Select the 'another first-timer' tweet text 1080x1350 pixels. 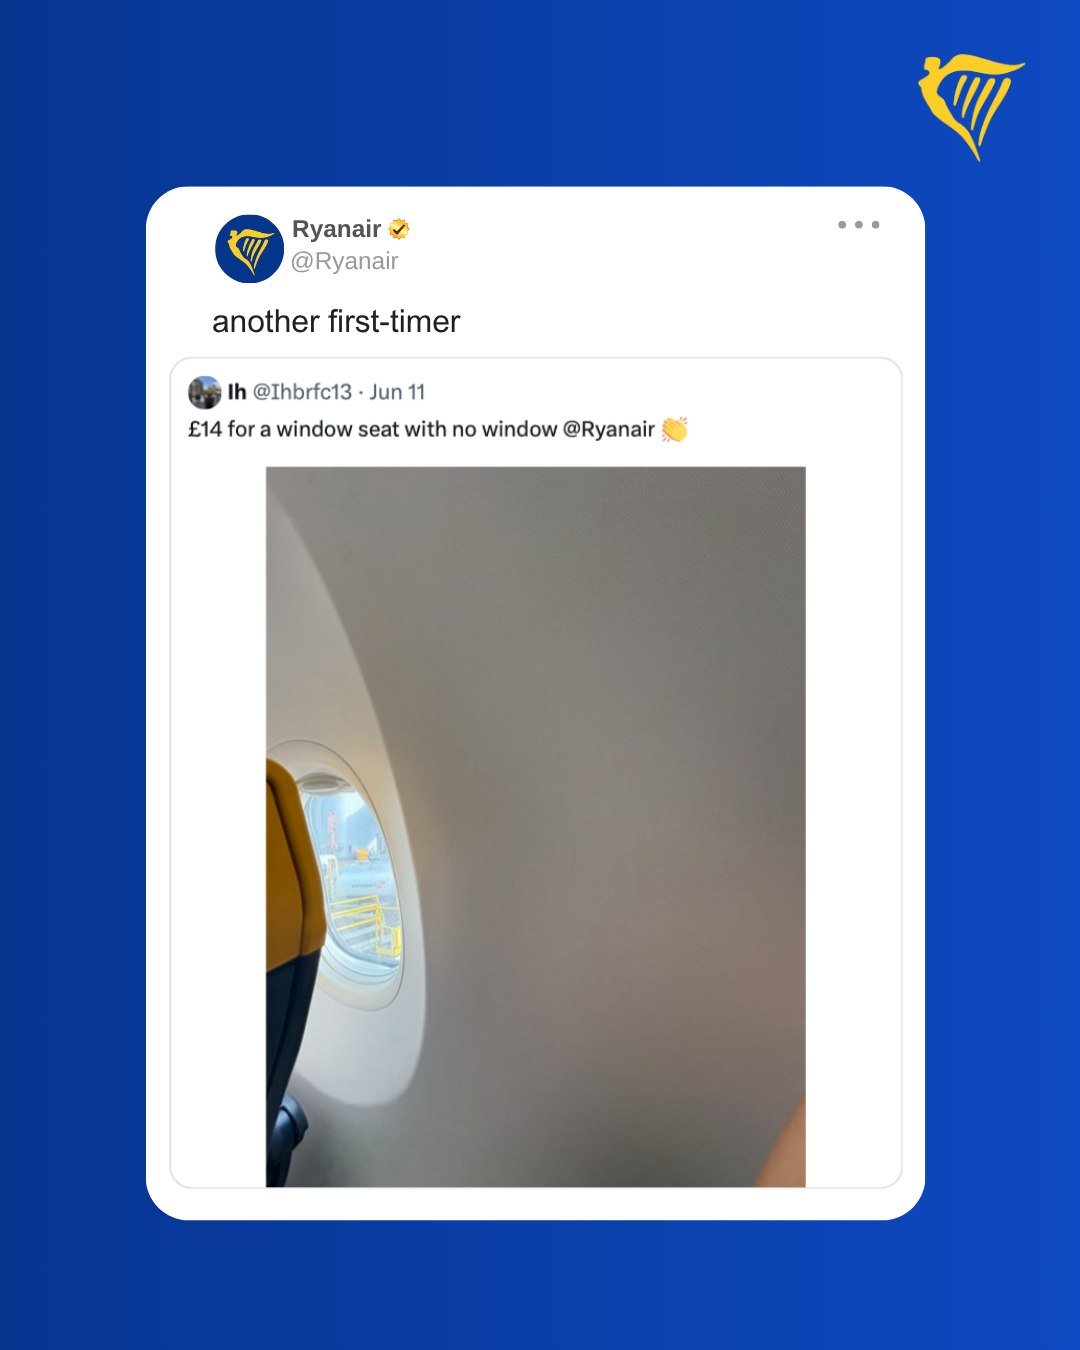[x=336, y=321]
